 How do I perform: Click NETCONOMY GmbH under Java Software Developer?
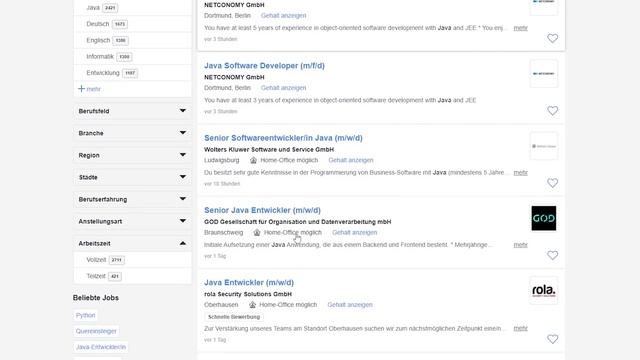coord(234,77)
